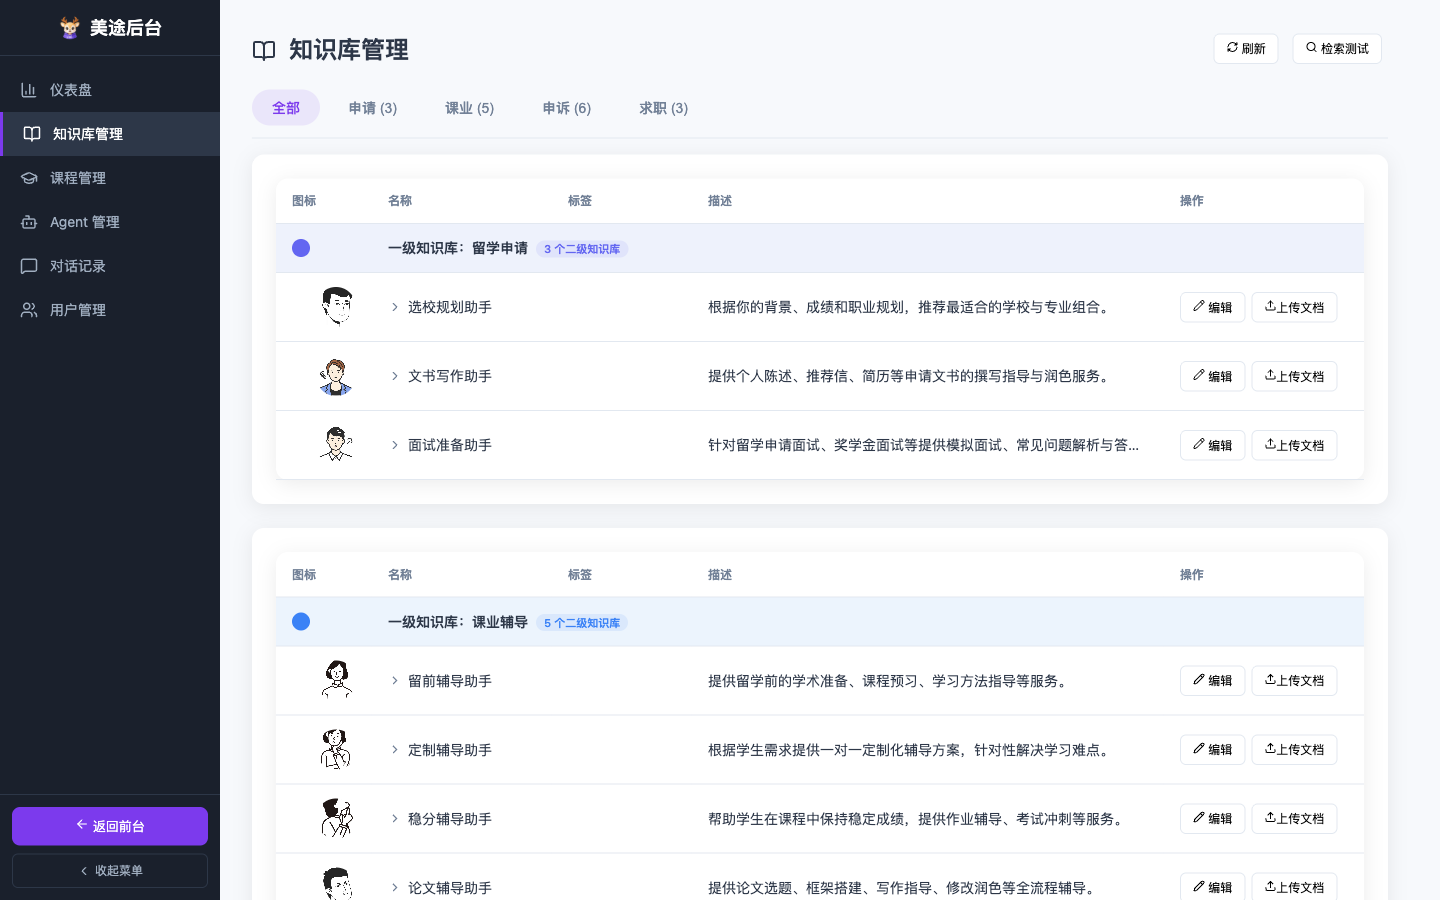Click the blue circle of 课业辅导 knowledge base
This screenshot has height=900, width=1440.
point(301,622)
